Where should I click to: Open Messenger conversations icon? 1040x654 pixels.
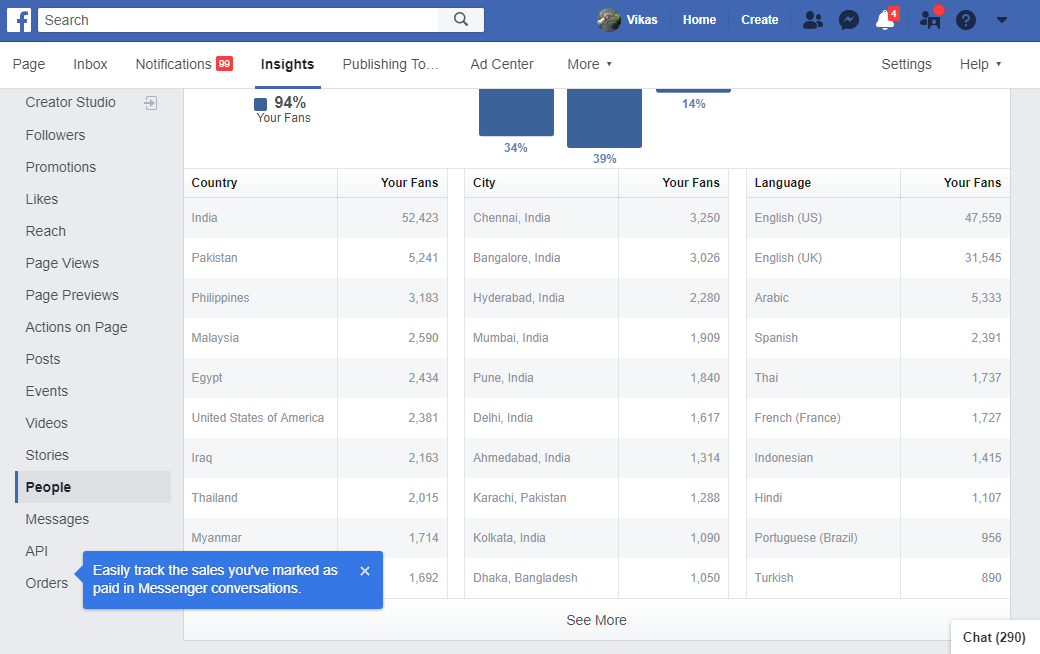pos(849,20)
